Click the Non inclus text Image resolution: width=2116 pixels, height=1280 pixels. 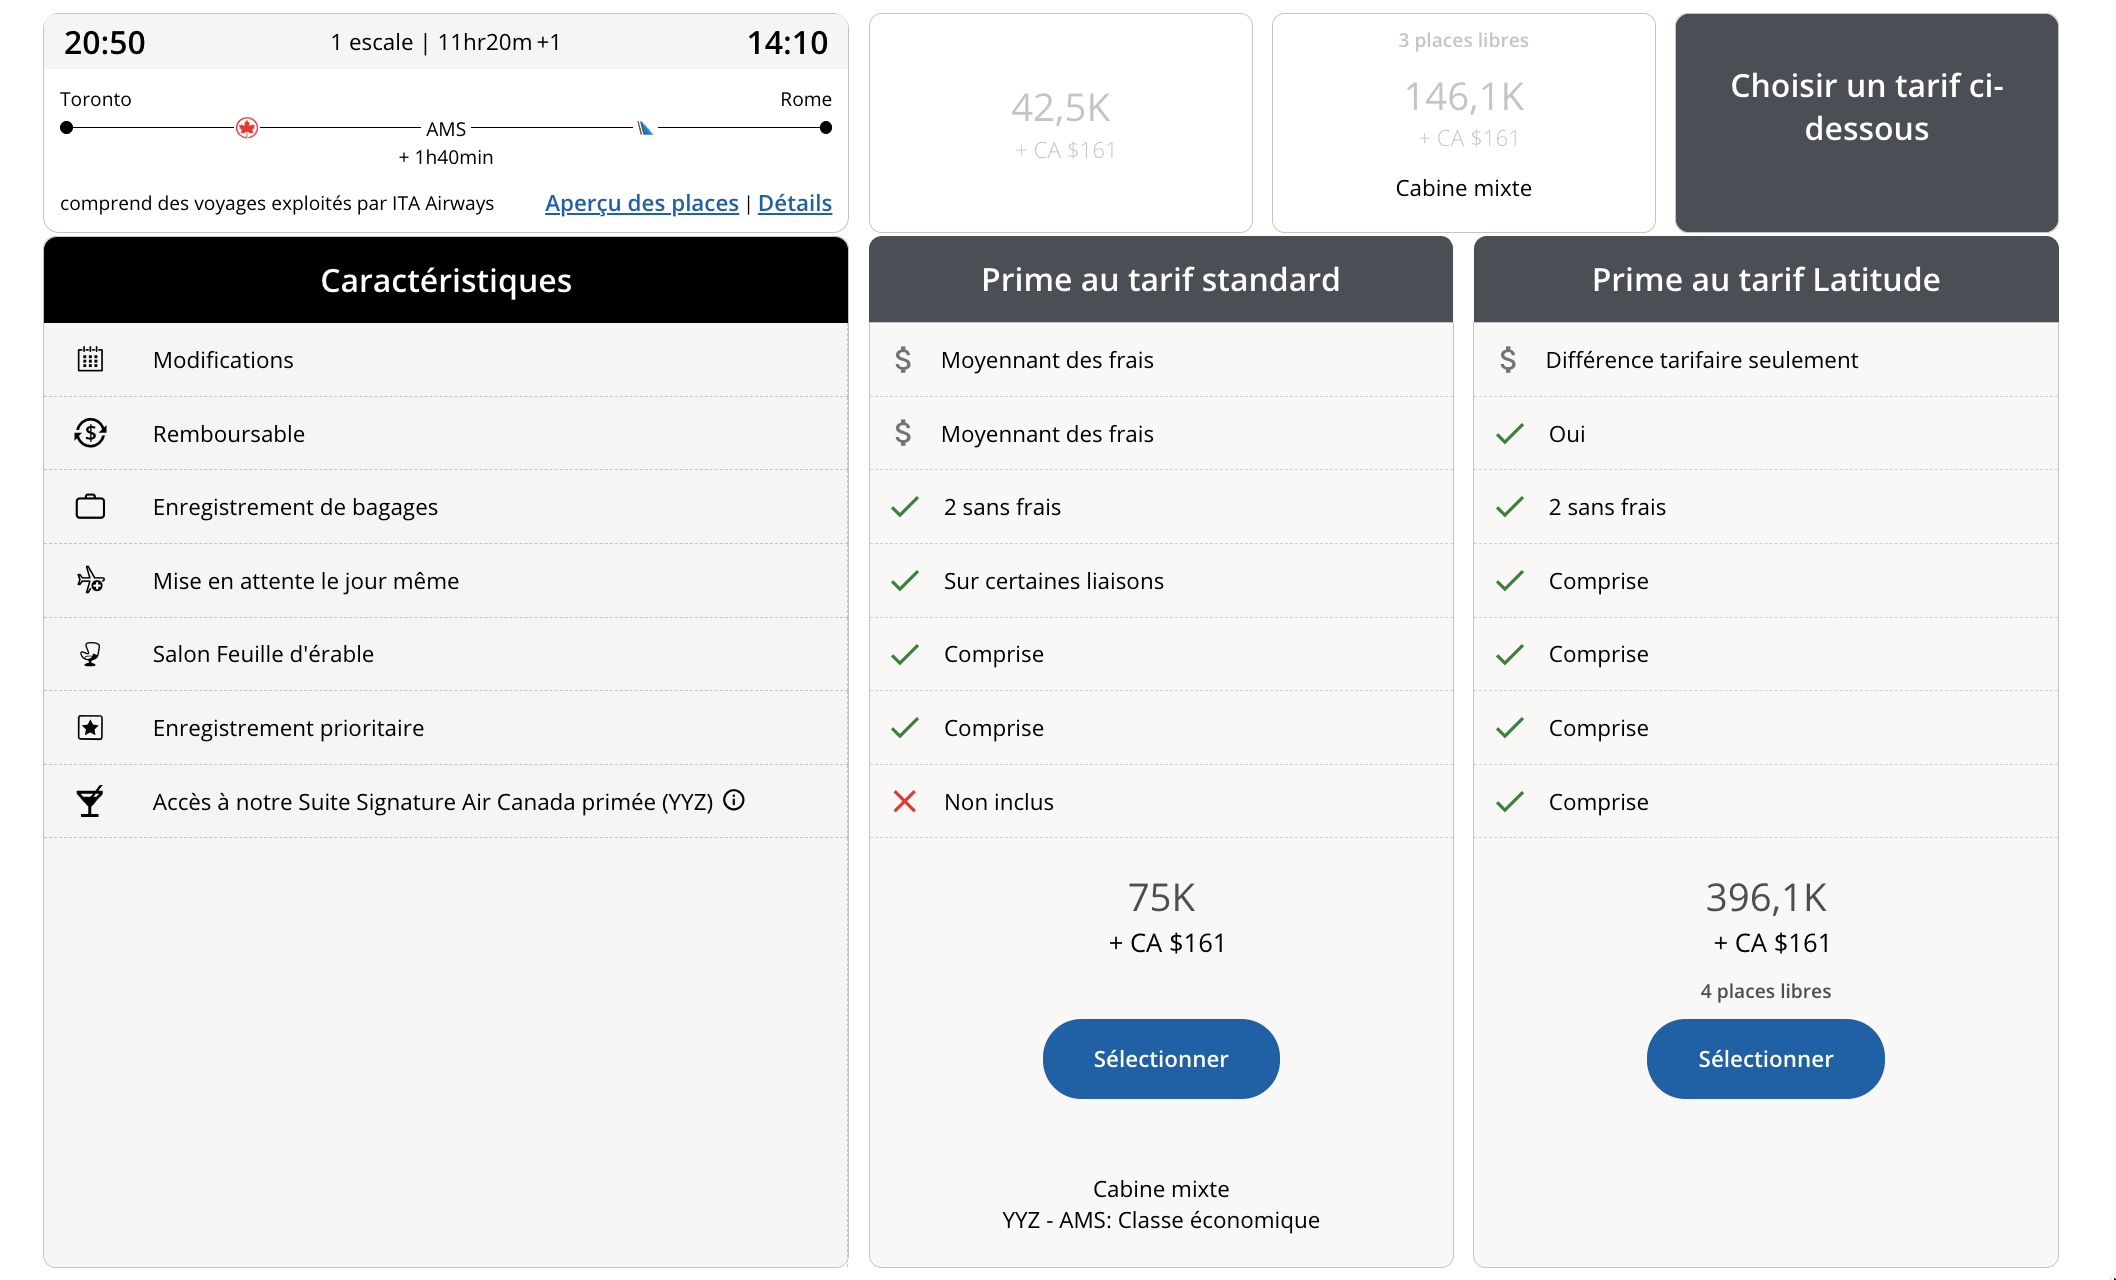tap(999, 802)
